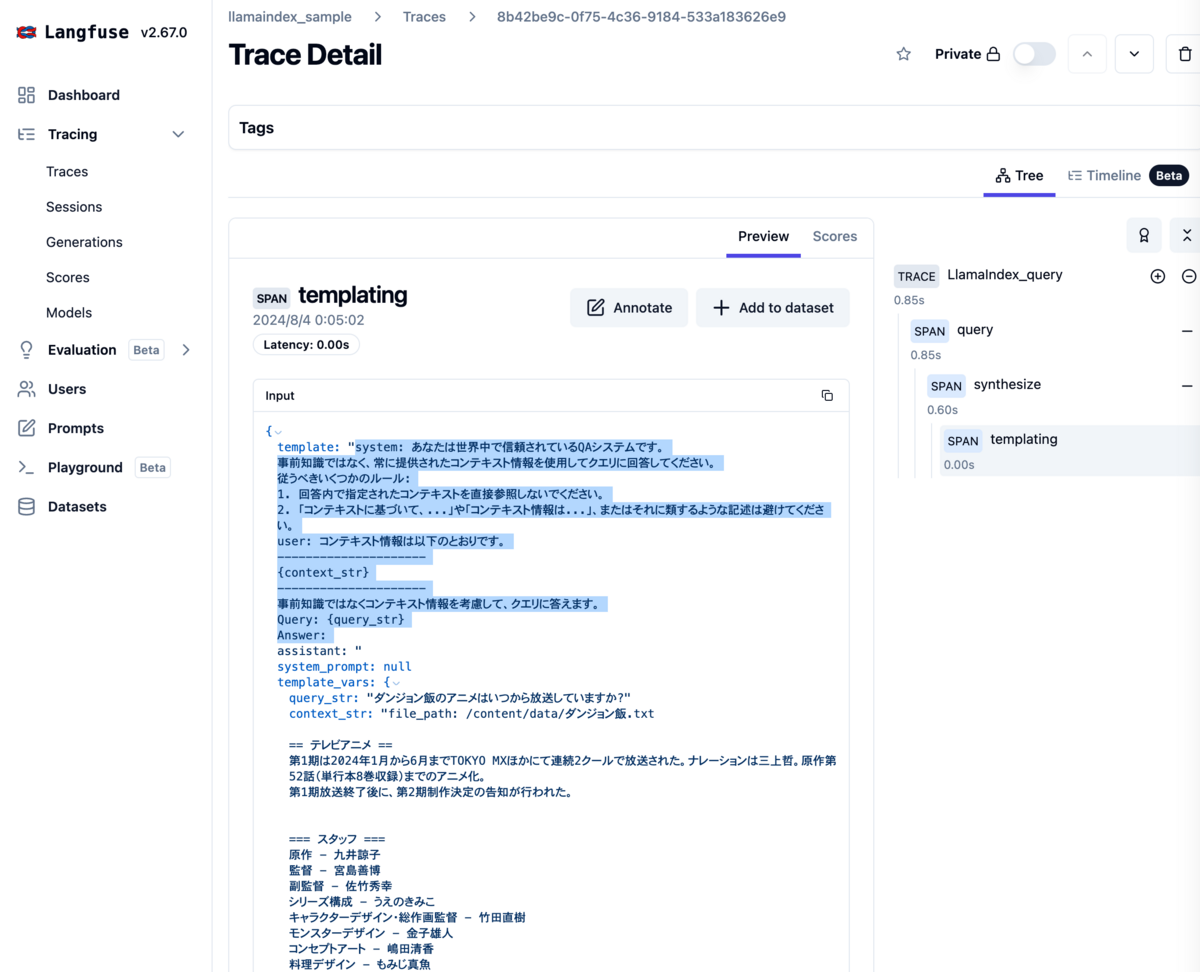Collapse the query span node

(1187, 331)
